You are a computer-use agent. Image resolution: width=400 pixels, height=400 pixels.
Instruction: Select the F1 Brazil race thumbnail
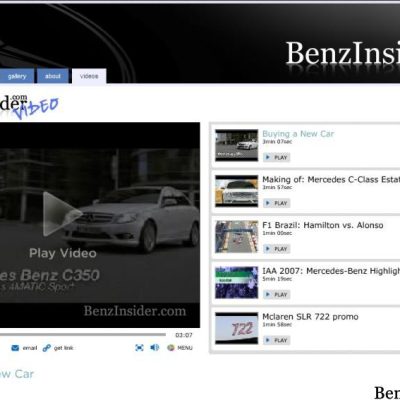click(x=236, y=237)
